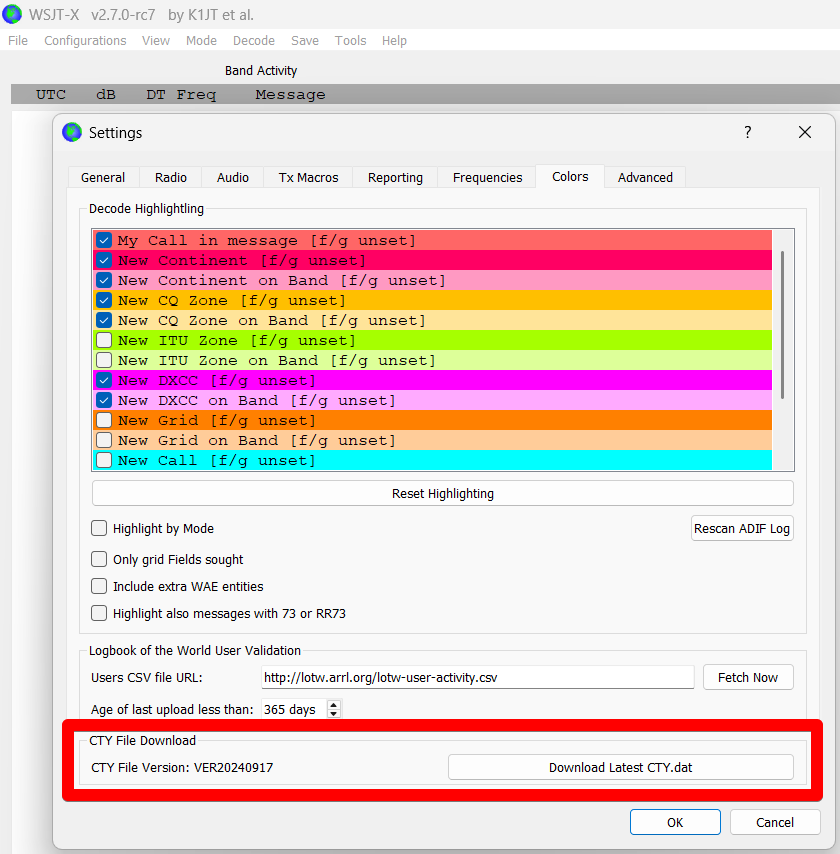
Task: Switch to the Reporting tab
Action: point(395,178)
